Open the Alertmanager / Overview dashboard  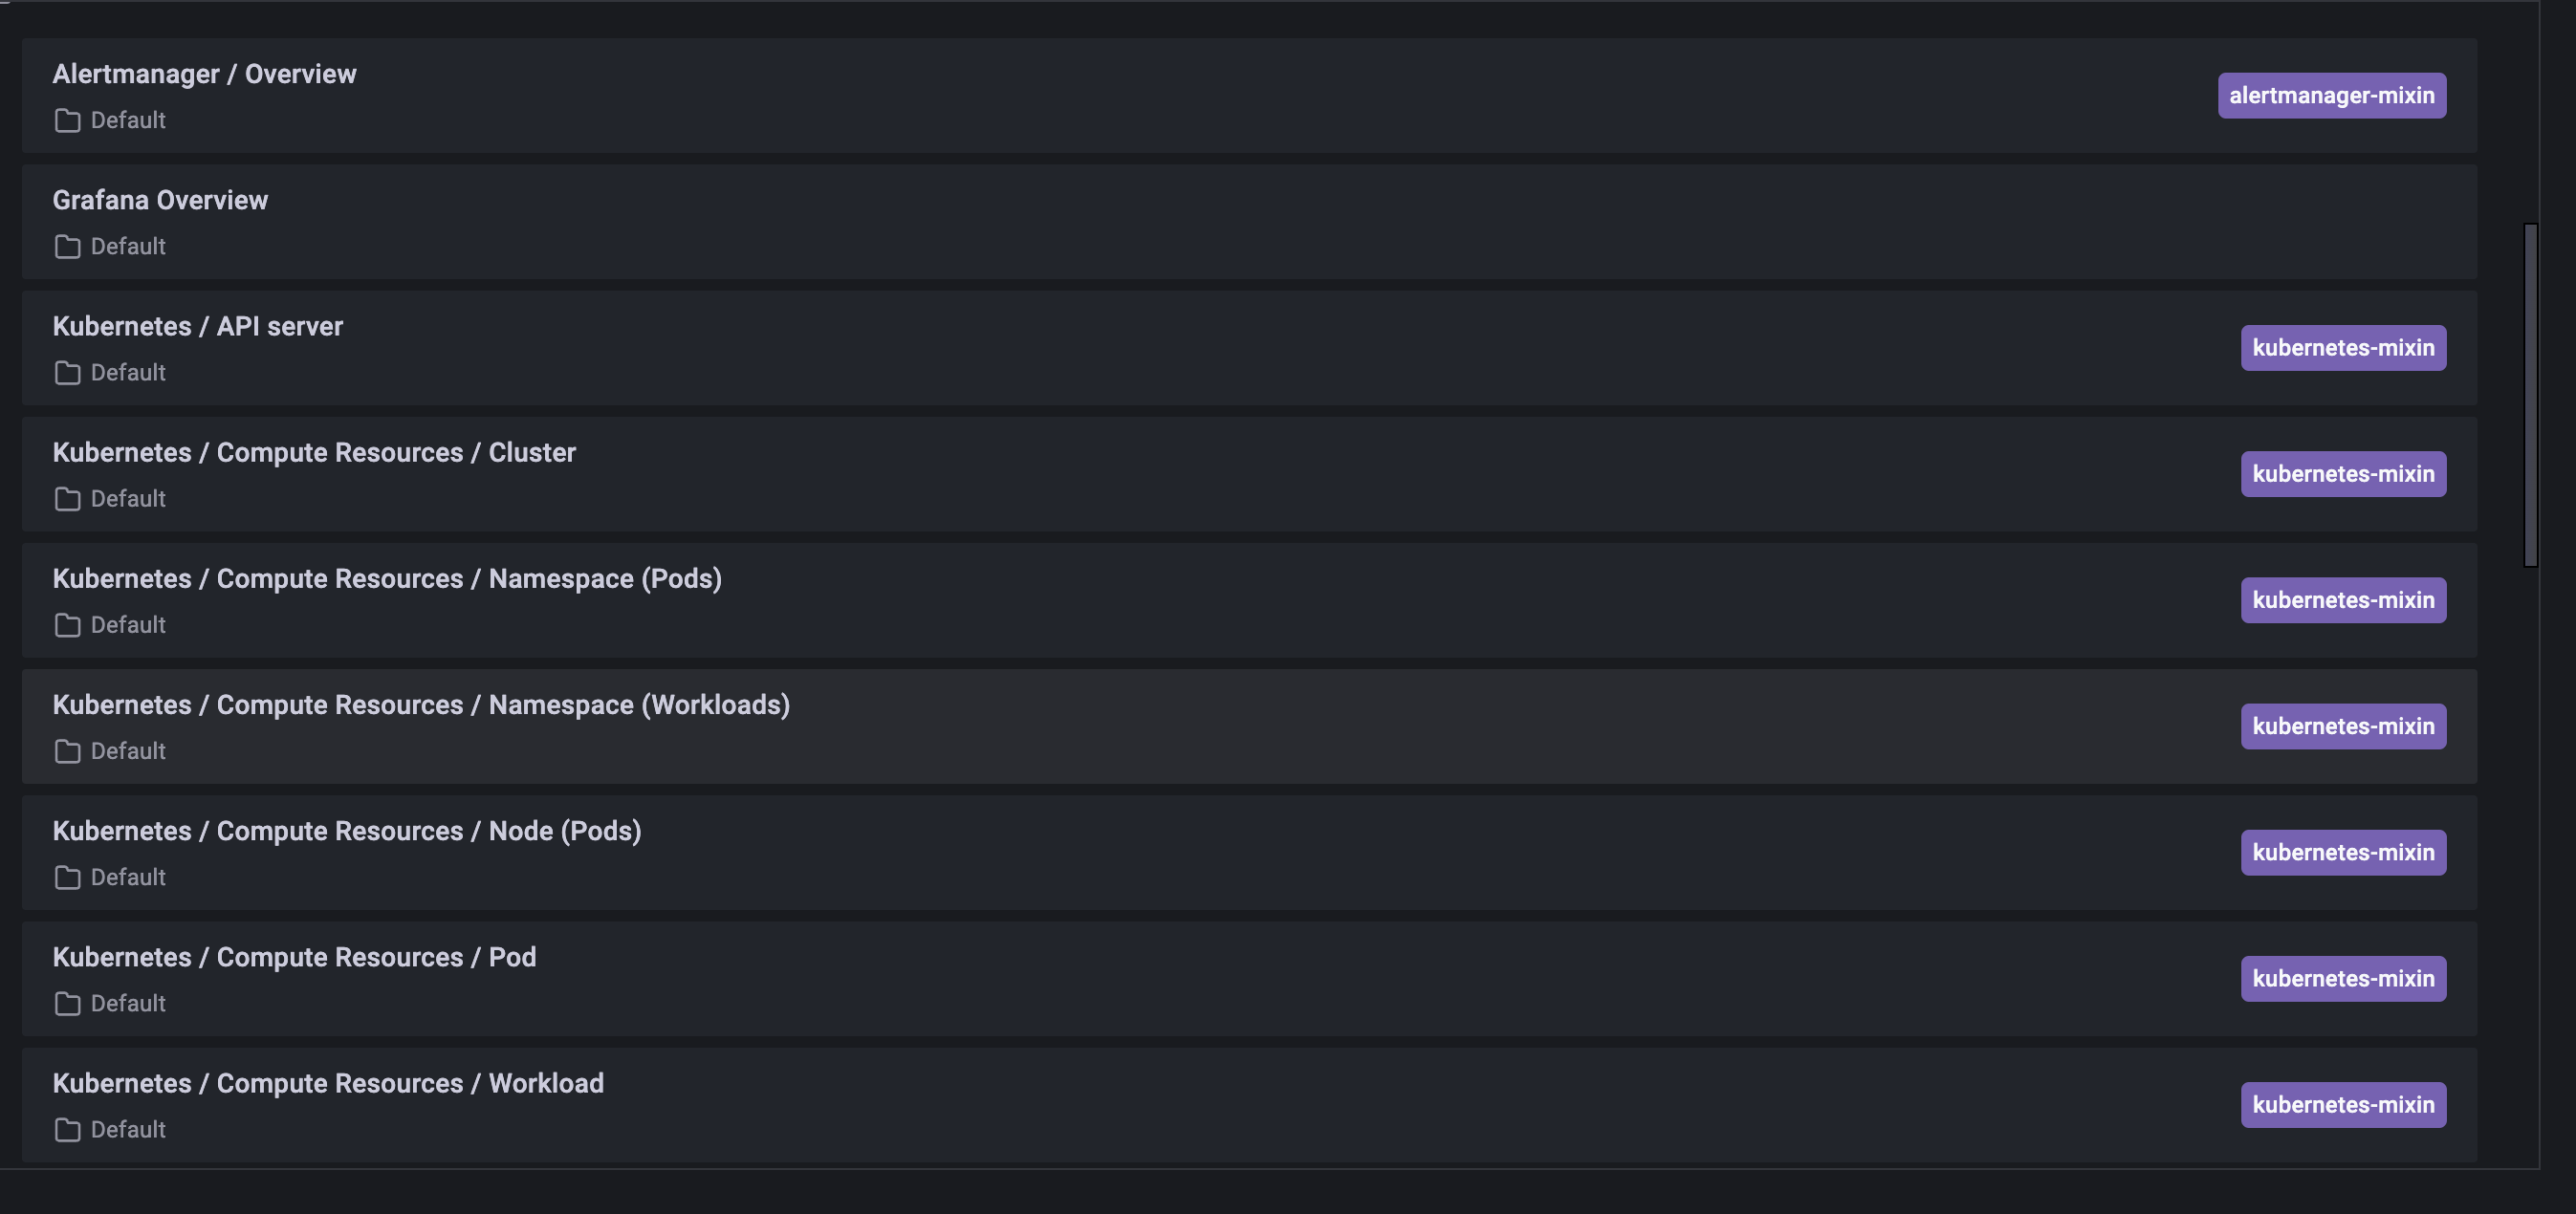click(204, 74)
